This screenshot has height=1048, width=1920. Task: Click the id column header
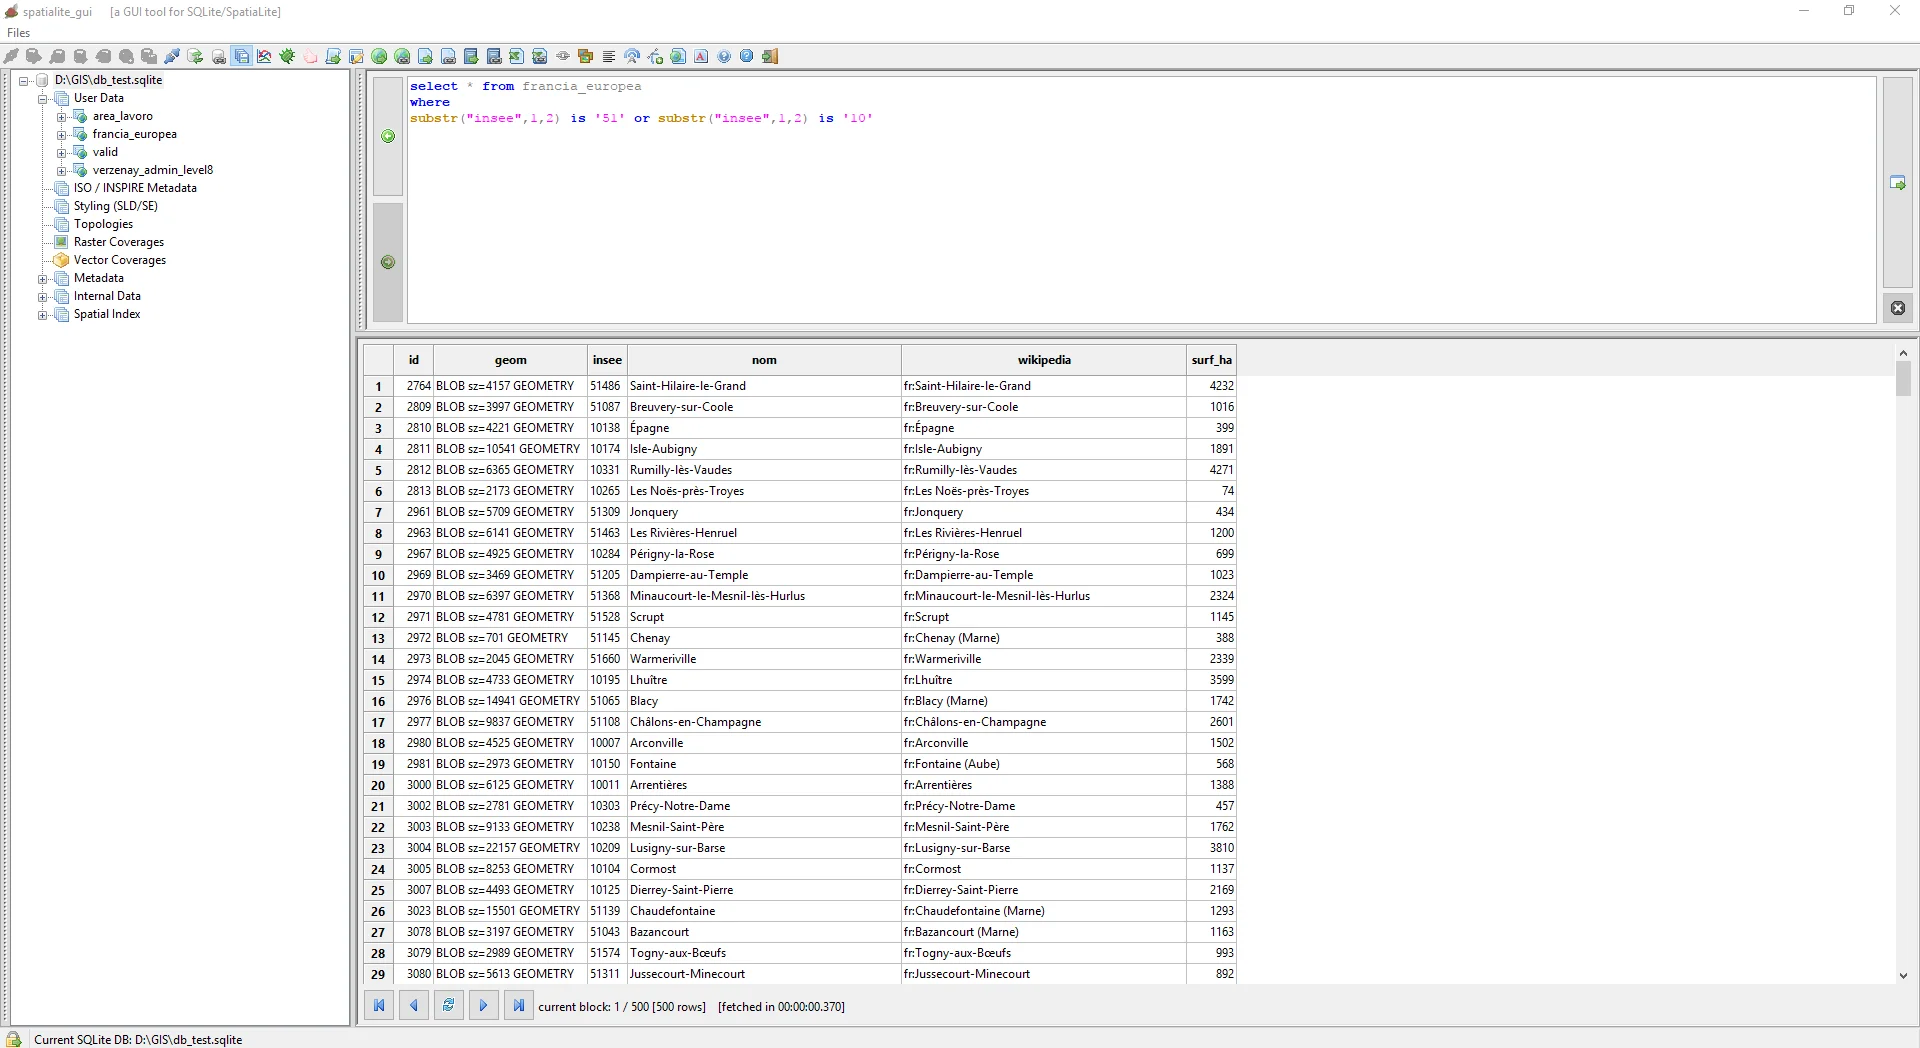[x=413, y=360]
